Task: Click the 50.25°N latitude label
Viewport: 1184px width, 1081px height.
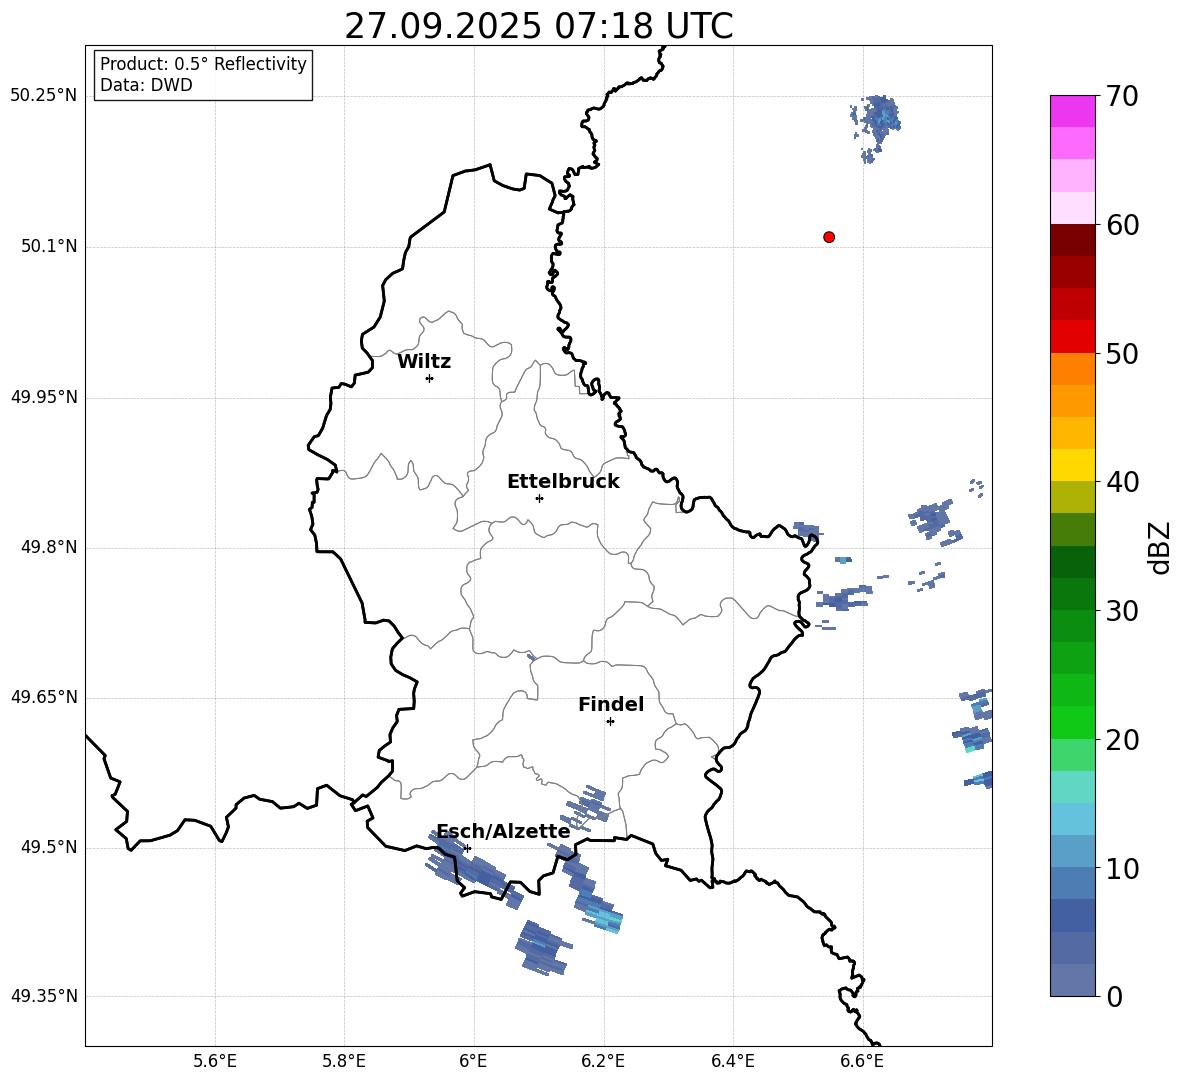Action: tap(44, 96)
